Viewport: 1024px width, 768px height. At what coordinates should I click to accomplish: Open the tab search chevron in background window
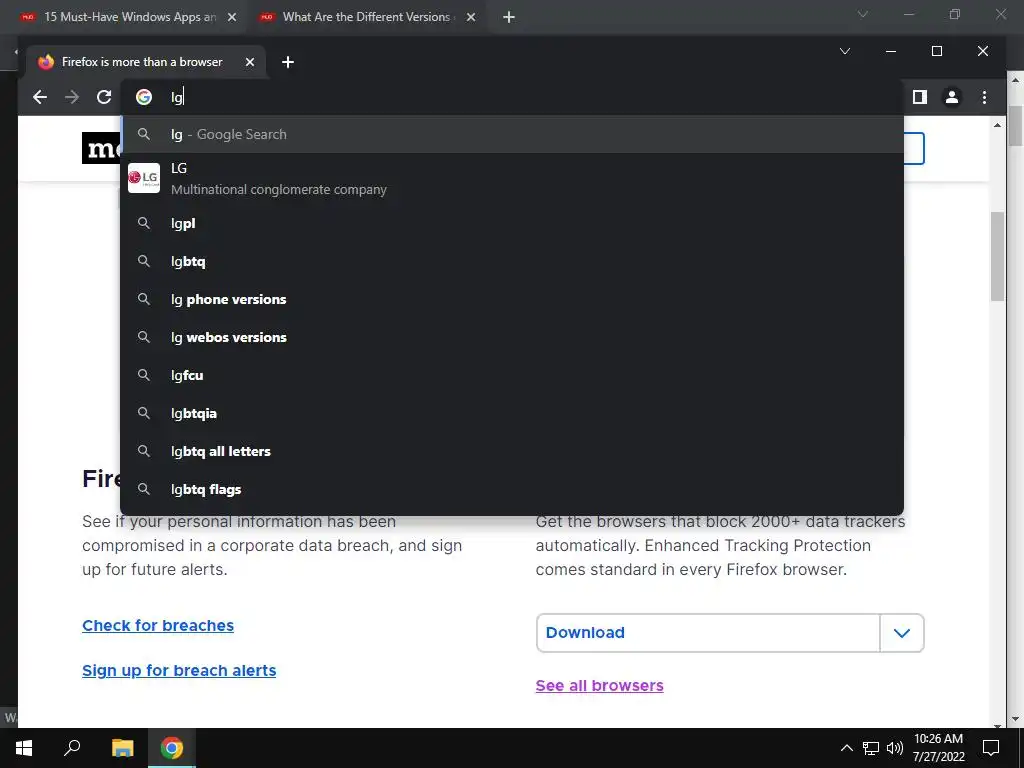tap(863, 14)
